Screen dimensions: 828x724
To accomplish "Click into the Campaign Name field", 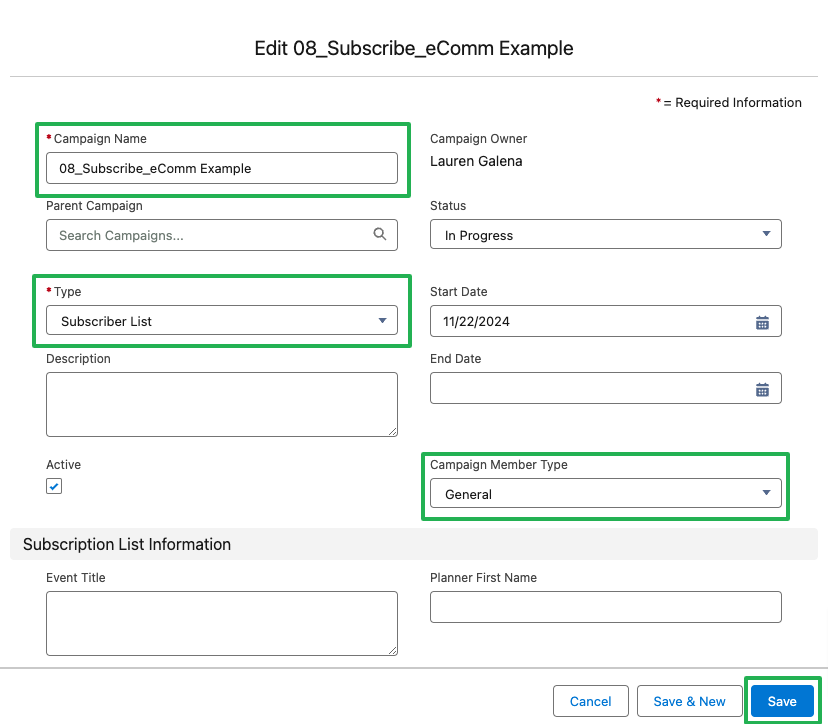I will pos(222,168).
